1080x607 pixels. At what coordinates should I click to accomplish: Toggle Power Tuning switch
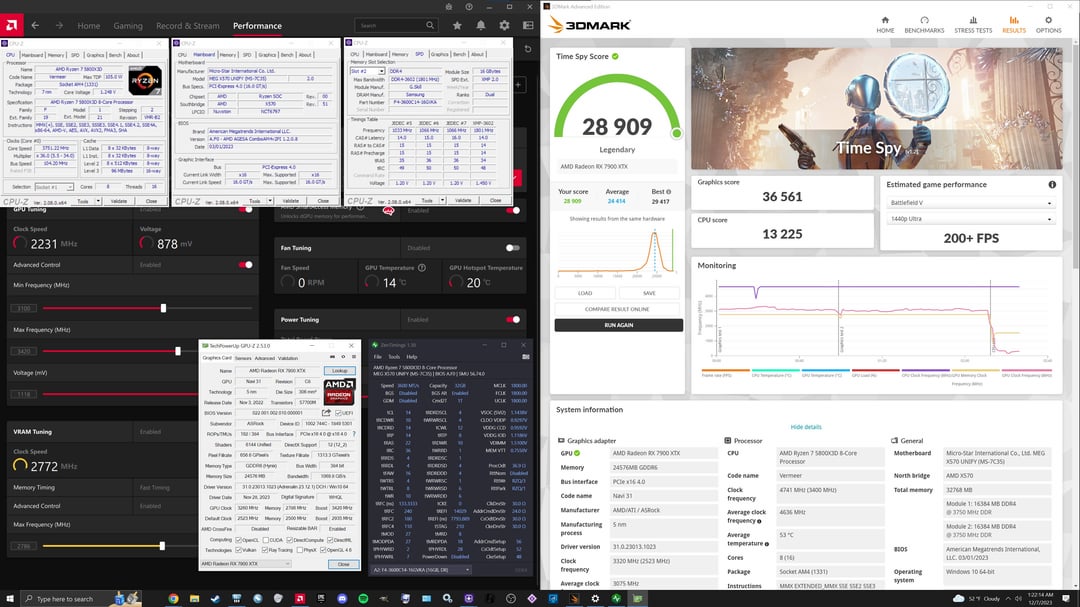(x=512, y=320)
